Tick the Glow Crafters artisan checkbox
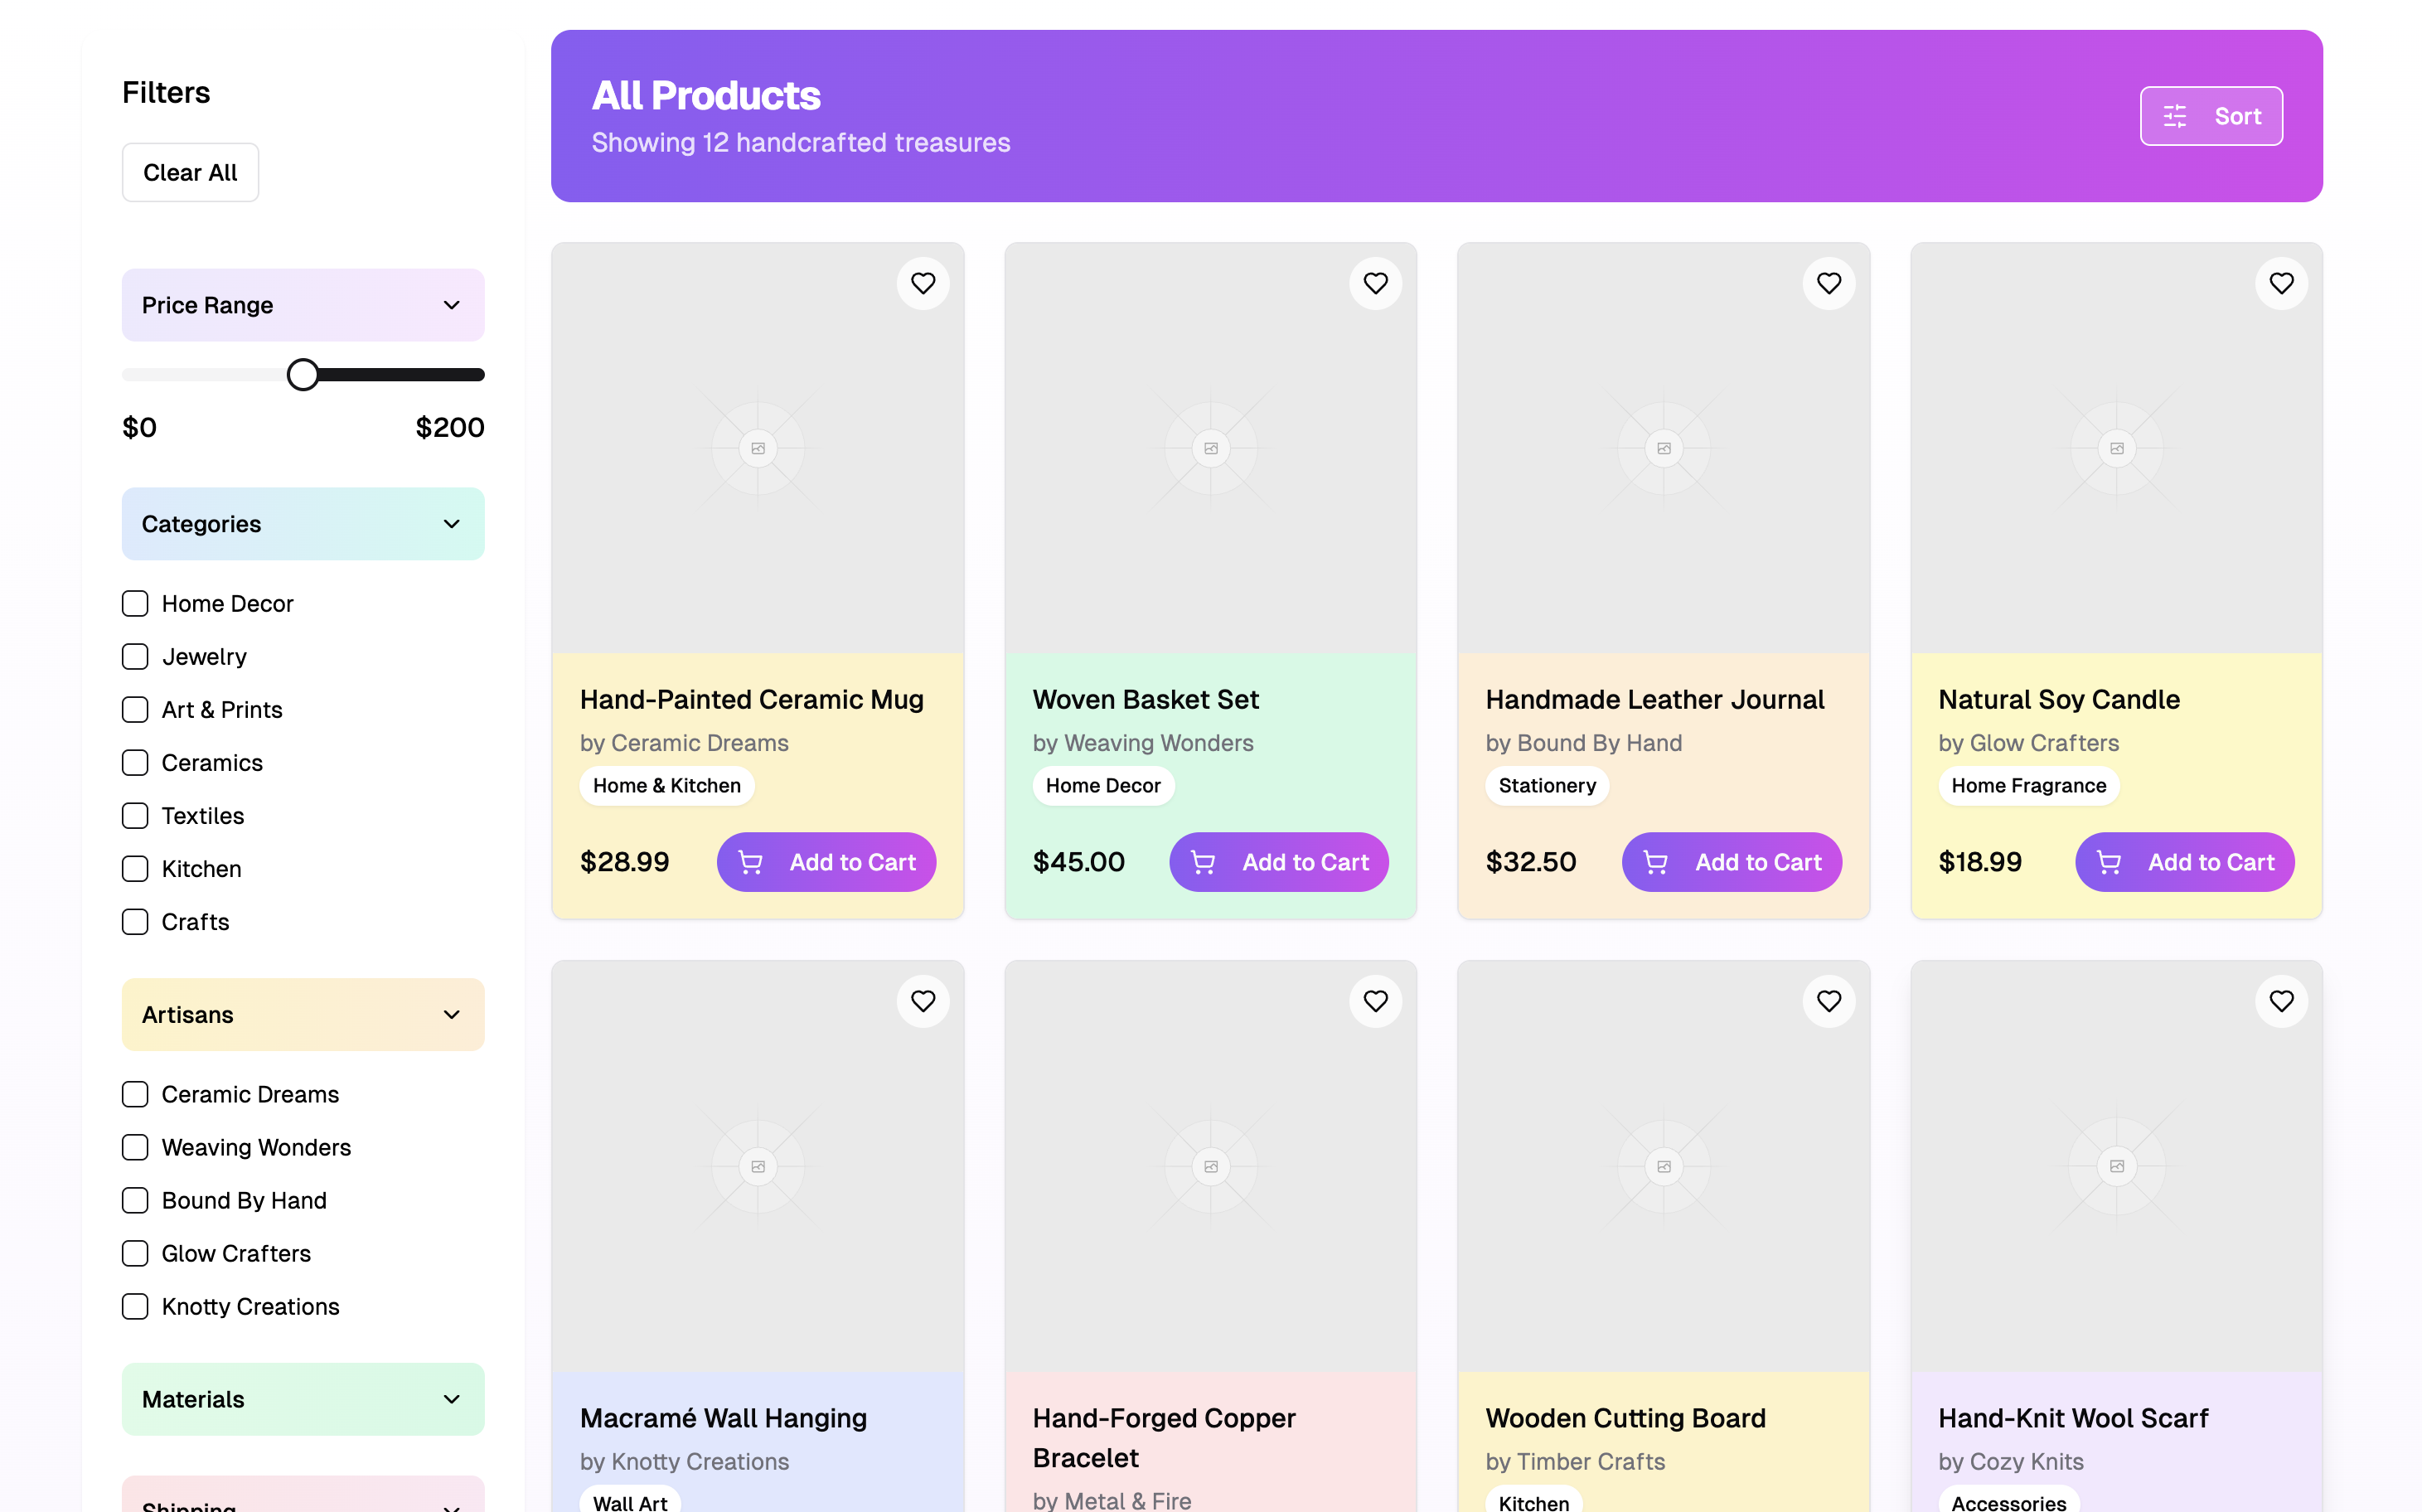Image resolution: width=2422 pixels, height=1512 pixels. [x=135, y=1254]
